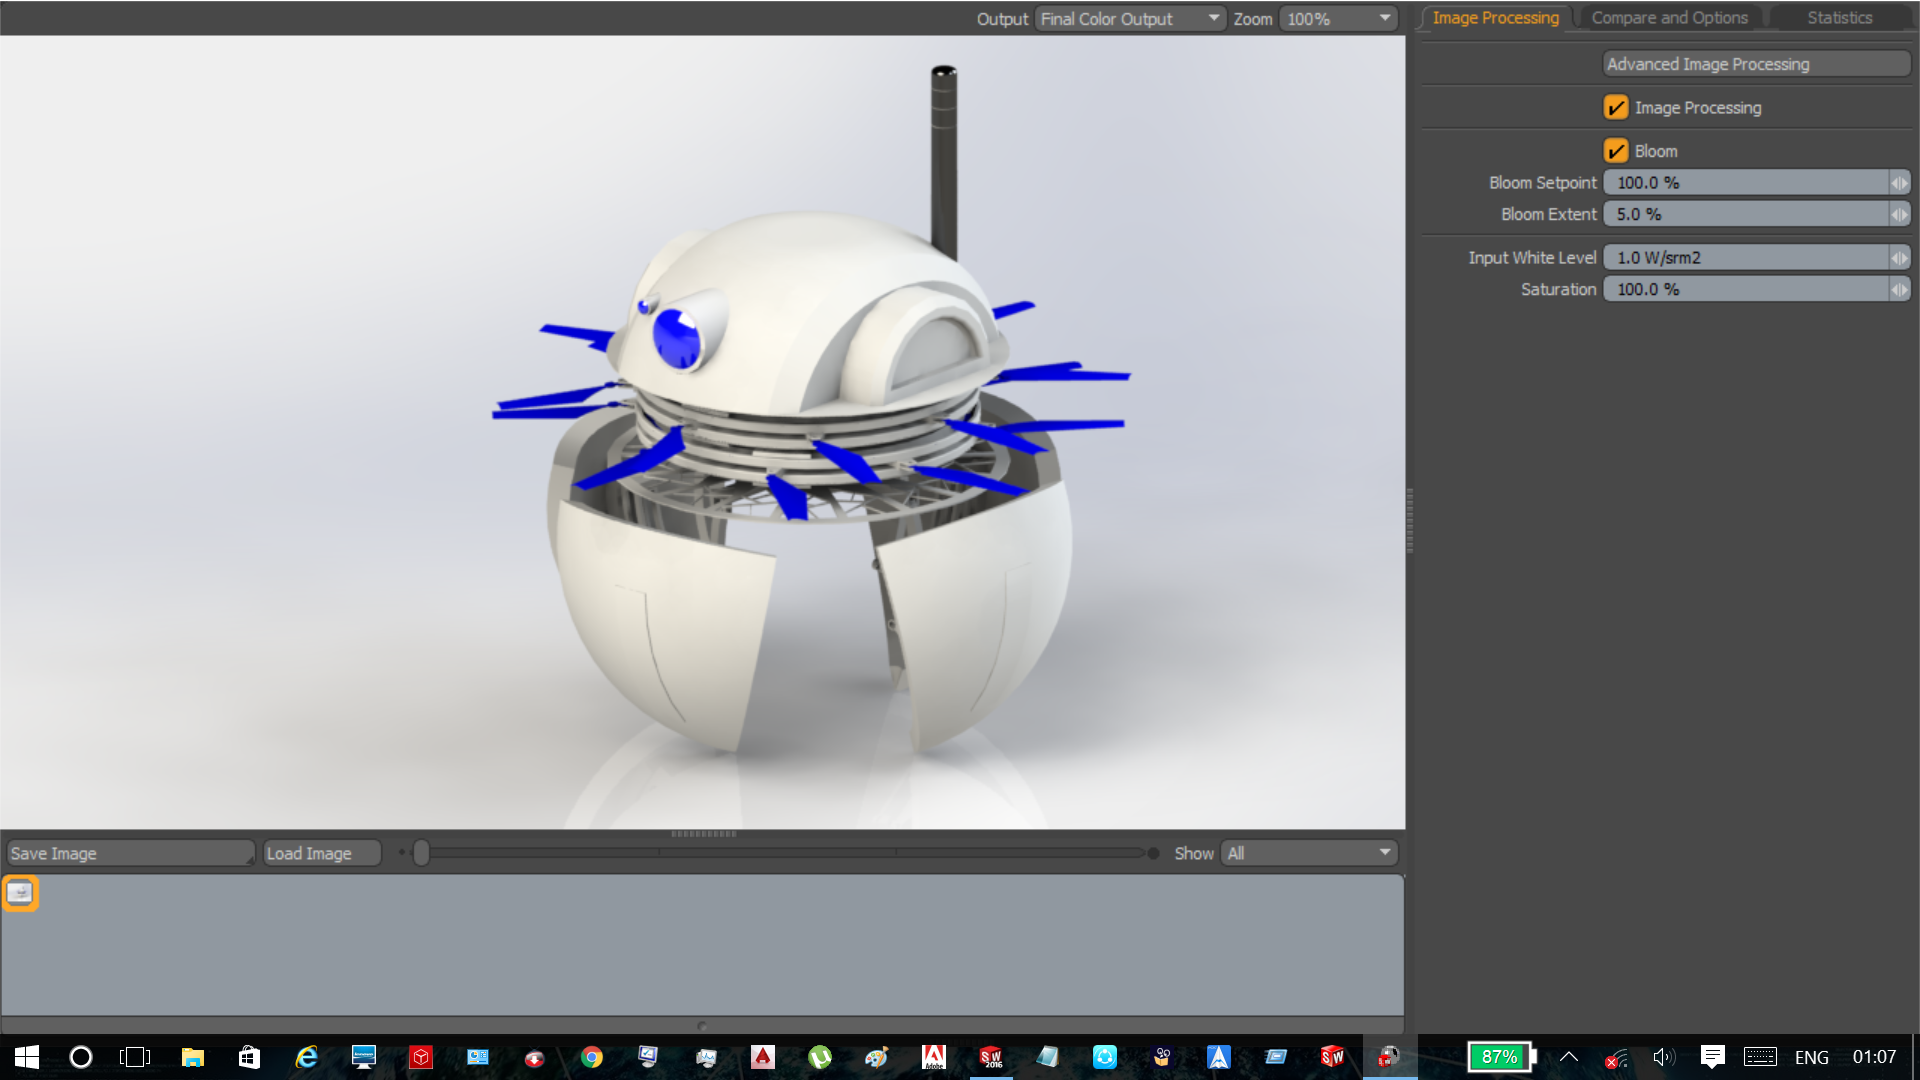Select the render thumbnail in the image strip
This screenshot has width=1920, height=1080.
tap(20, 892)
